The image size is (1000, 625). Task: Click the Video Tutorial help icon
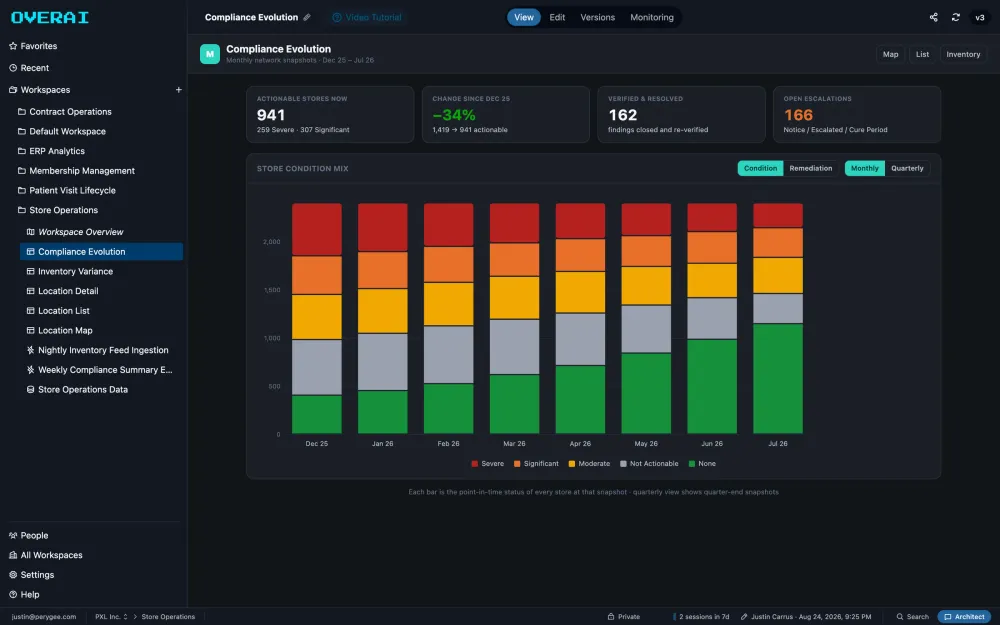coord(337,17)
